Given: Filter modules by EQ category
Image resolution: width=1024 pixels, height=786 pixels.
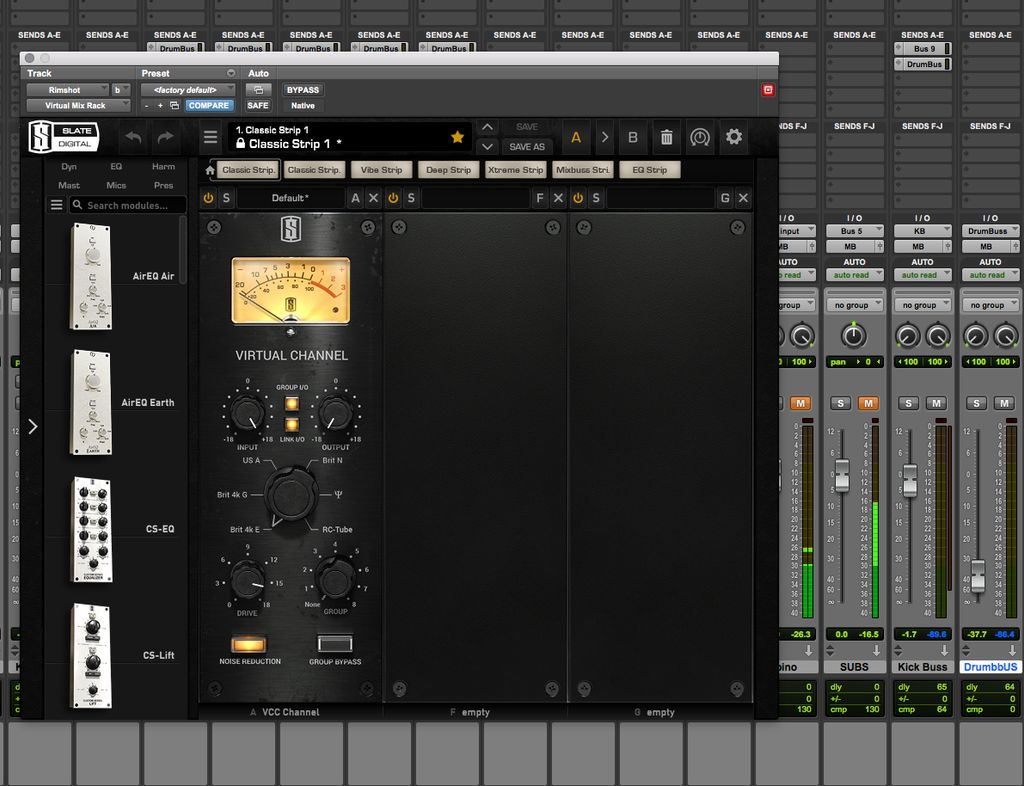Looking at the screenshot, I should pos(116,166).
